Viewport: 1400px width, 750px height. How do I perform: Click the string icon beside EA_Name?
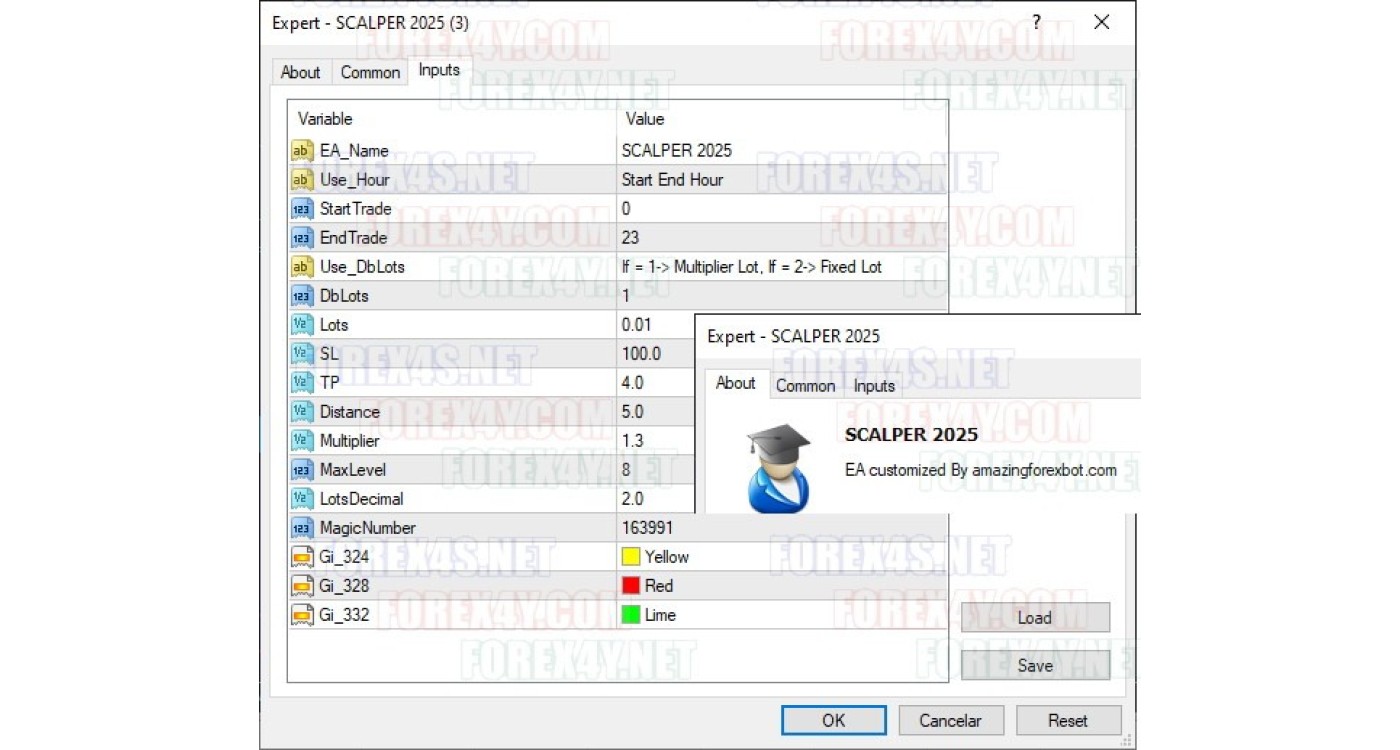coord(301,151)
